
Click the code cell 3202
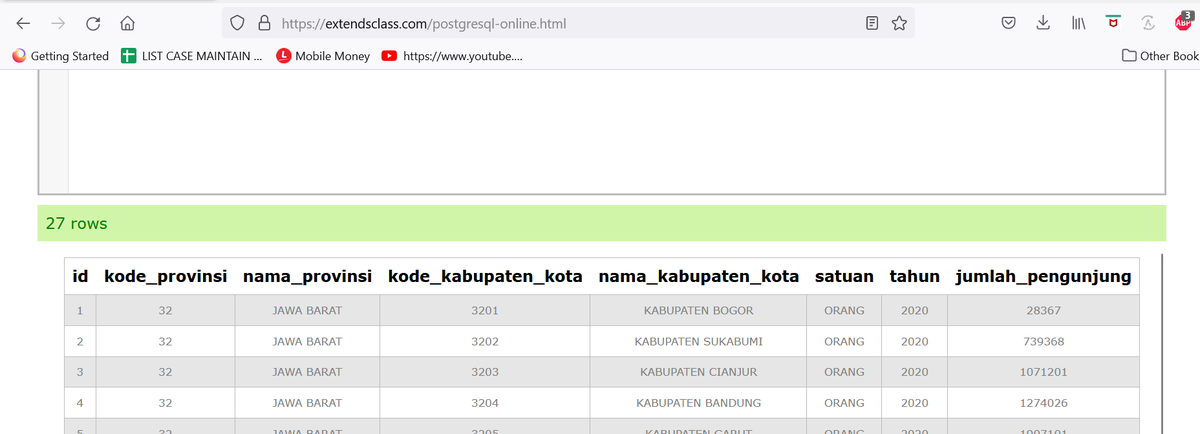coord(485,341)
